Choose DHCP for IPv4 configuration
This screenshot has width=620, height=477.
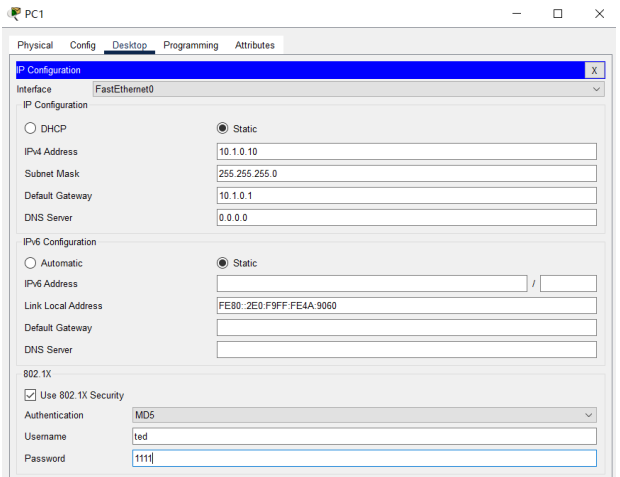click(30, 129)
